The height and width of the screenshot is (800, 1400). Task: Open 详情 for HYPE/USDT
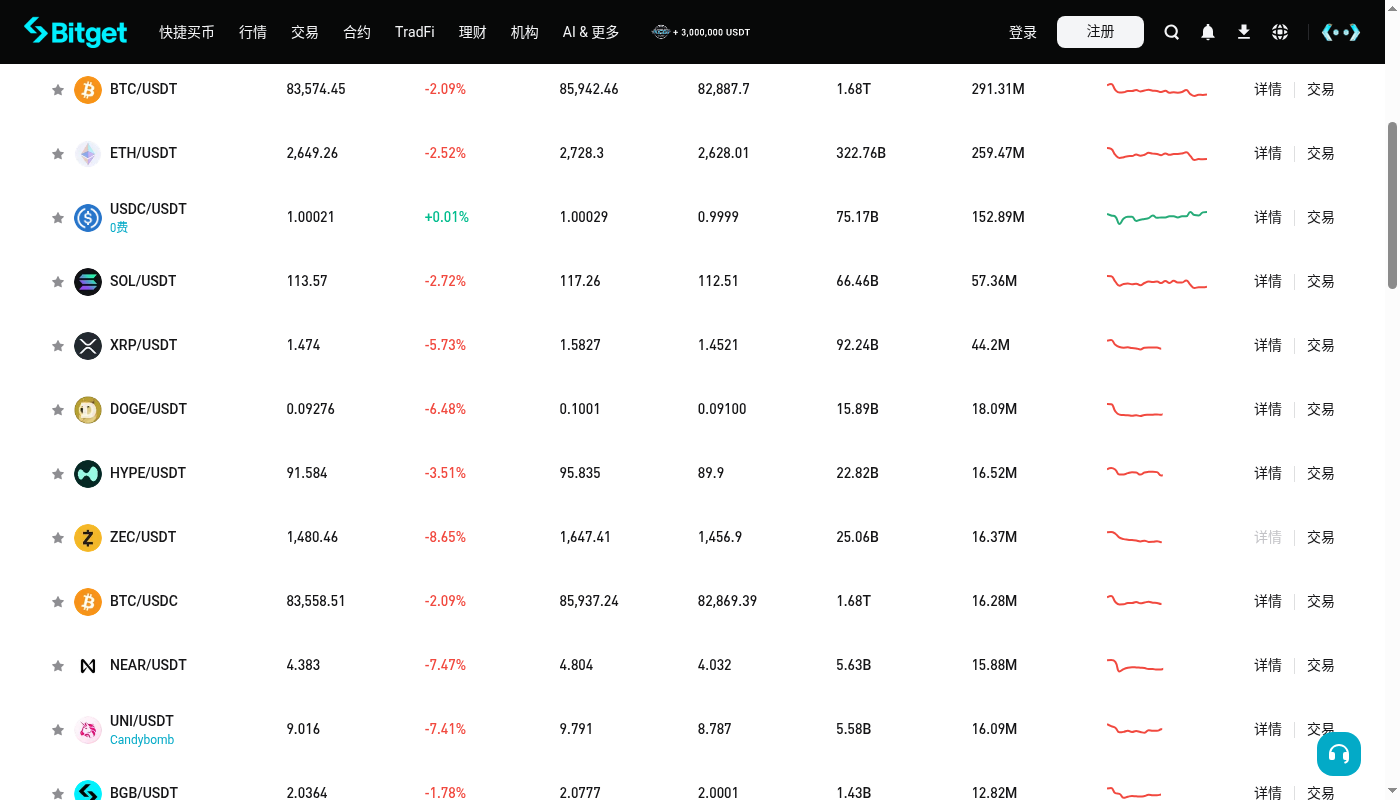1268,473
